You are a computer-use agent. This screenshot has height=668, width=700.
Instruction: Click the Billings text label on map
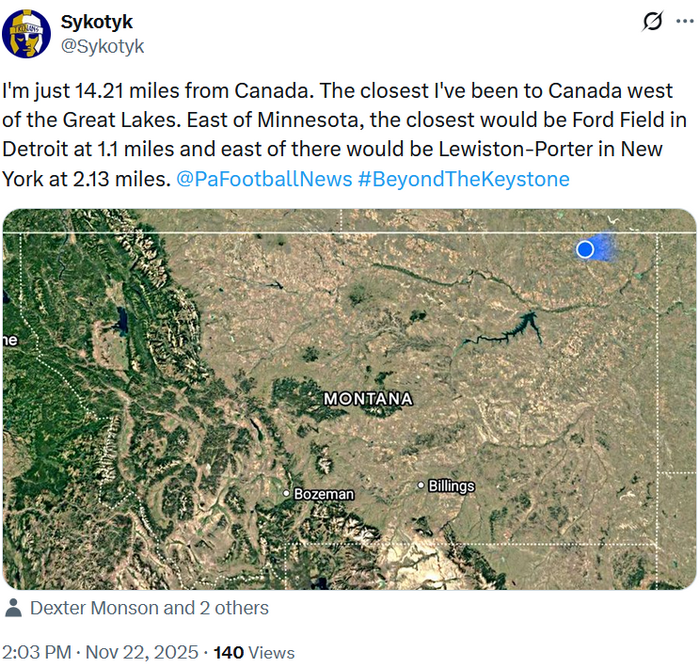coord(451,487)
